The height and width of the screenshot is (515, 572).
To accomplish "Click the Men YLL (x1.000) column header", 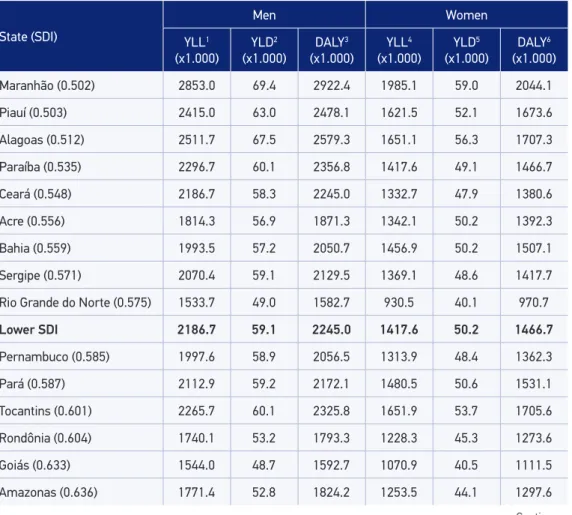I will [197, 50].
